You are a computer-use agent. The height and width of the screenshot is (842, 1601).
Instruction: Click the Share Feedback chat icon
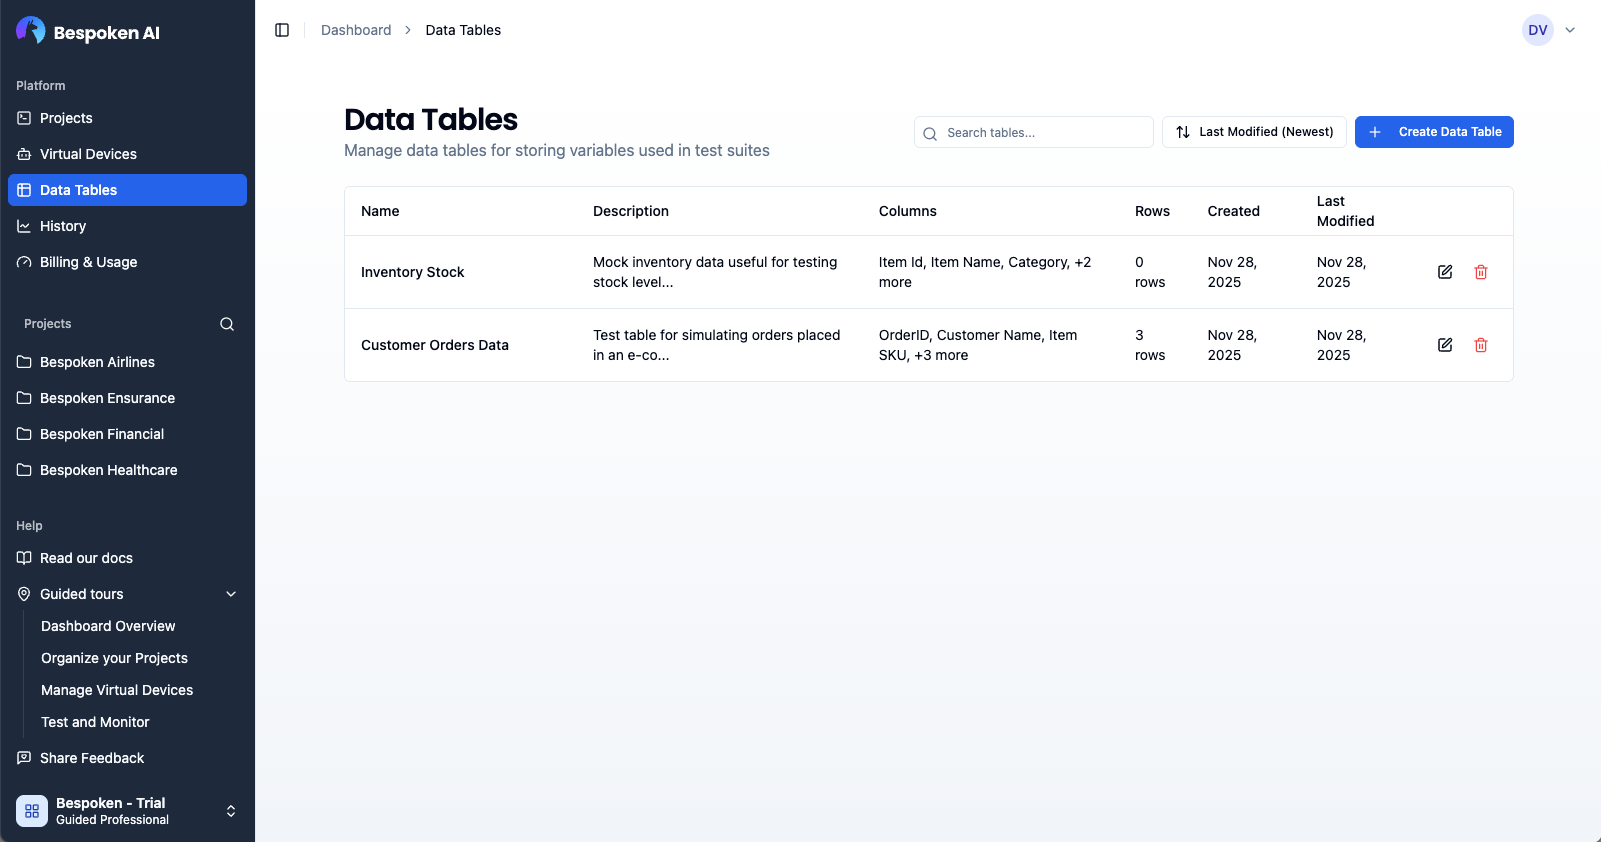pyautogui.click(x=24, y=758)
